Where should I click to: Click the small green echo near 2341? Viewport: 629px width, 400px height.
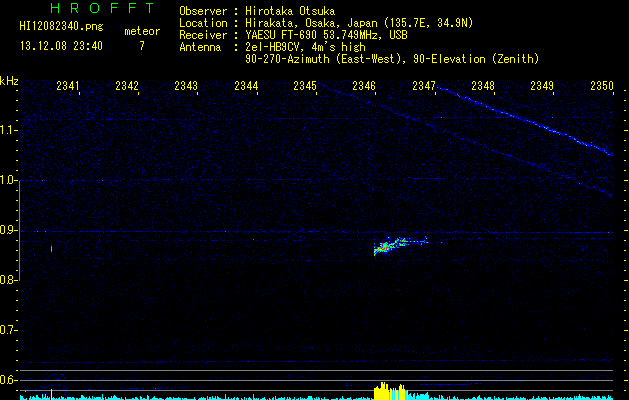click(x=51, y=248)
